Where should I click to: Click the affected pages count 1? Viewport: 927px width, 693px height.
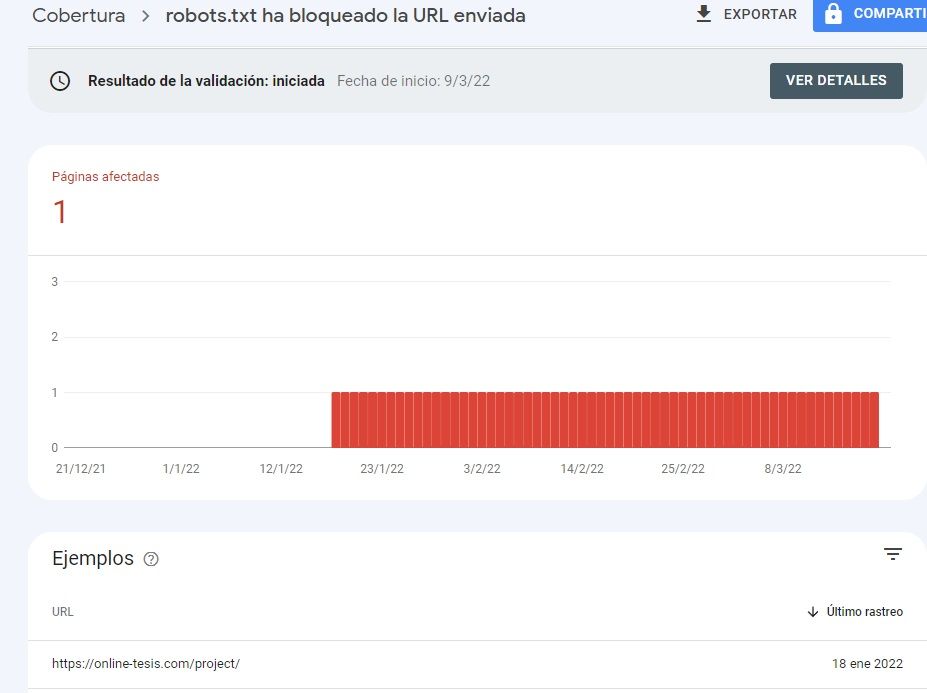(x=60, y=212)
